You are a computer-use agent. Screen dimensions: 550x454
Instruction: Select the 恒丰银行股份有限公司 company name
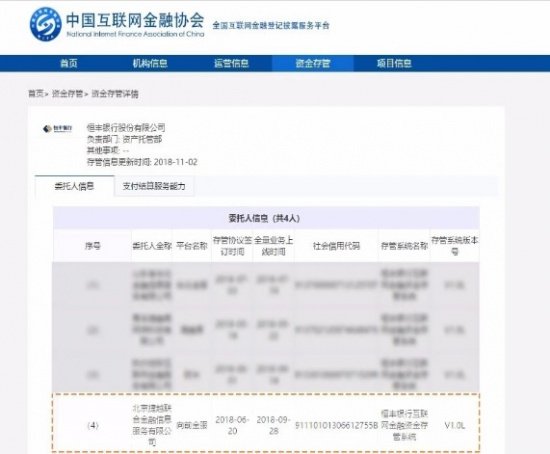click(x=126, y=128)
